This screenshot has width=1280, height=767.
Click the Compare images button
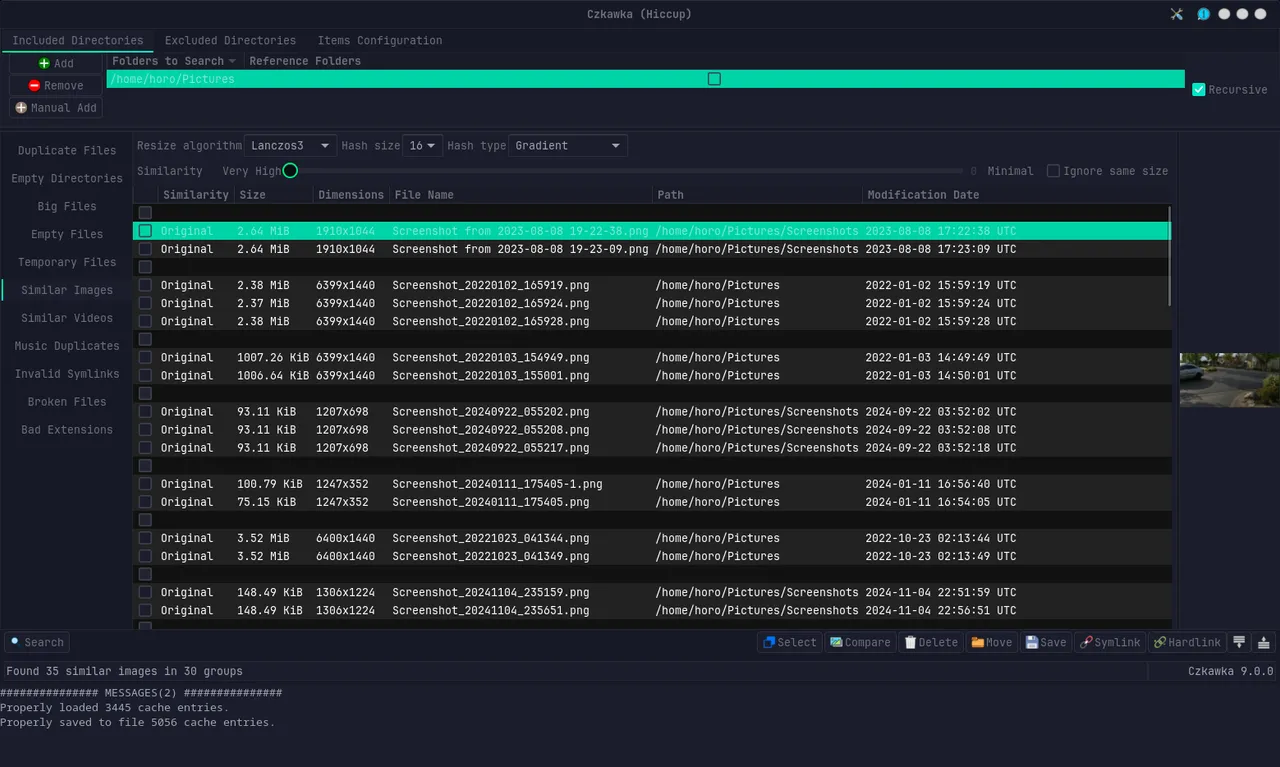point(859,642)
